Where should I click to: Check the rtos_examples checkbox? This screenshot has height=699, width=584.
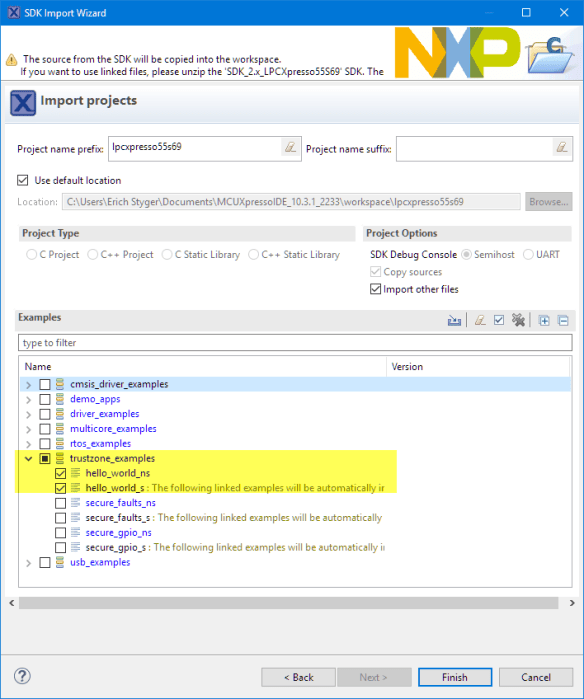(x=45, y=444)
